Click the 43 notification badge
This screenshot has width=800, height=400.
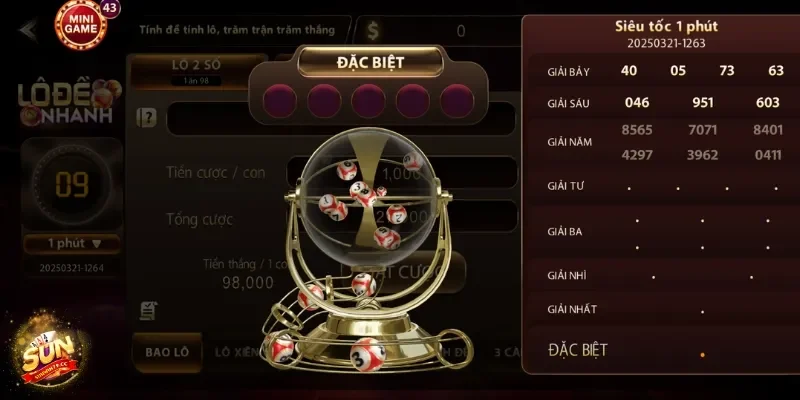[x=110, y=8]
